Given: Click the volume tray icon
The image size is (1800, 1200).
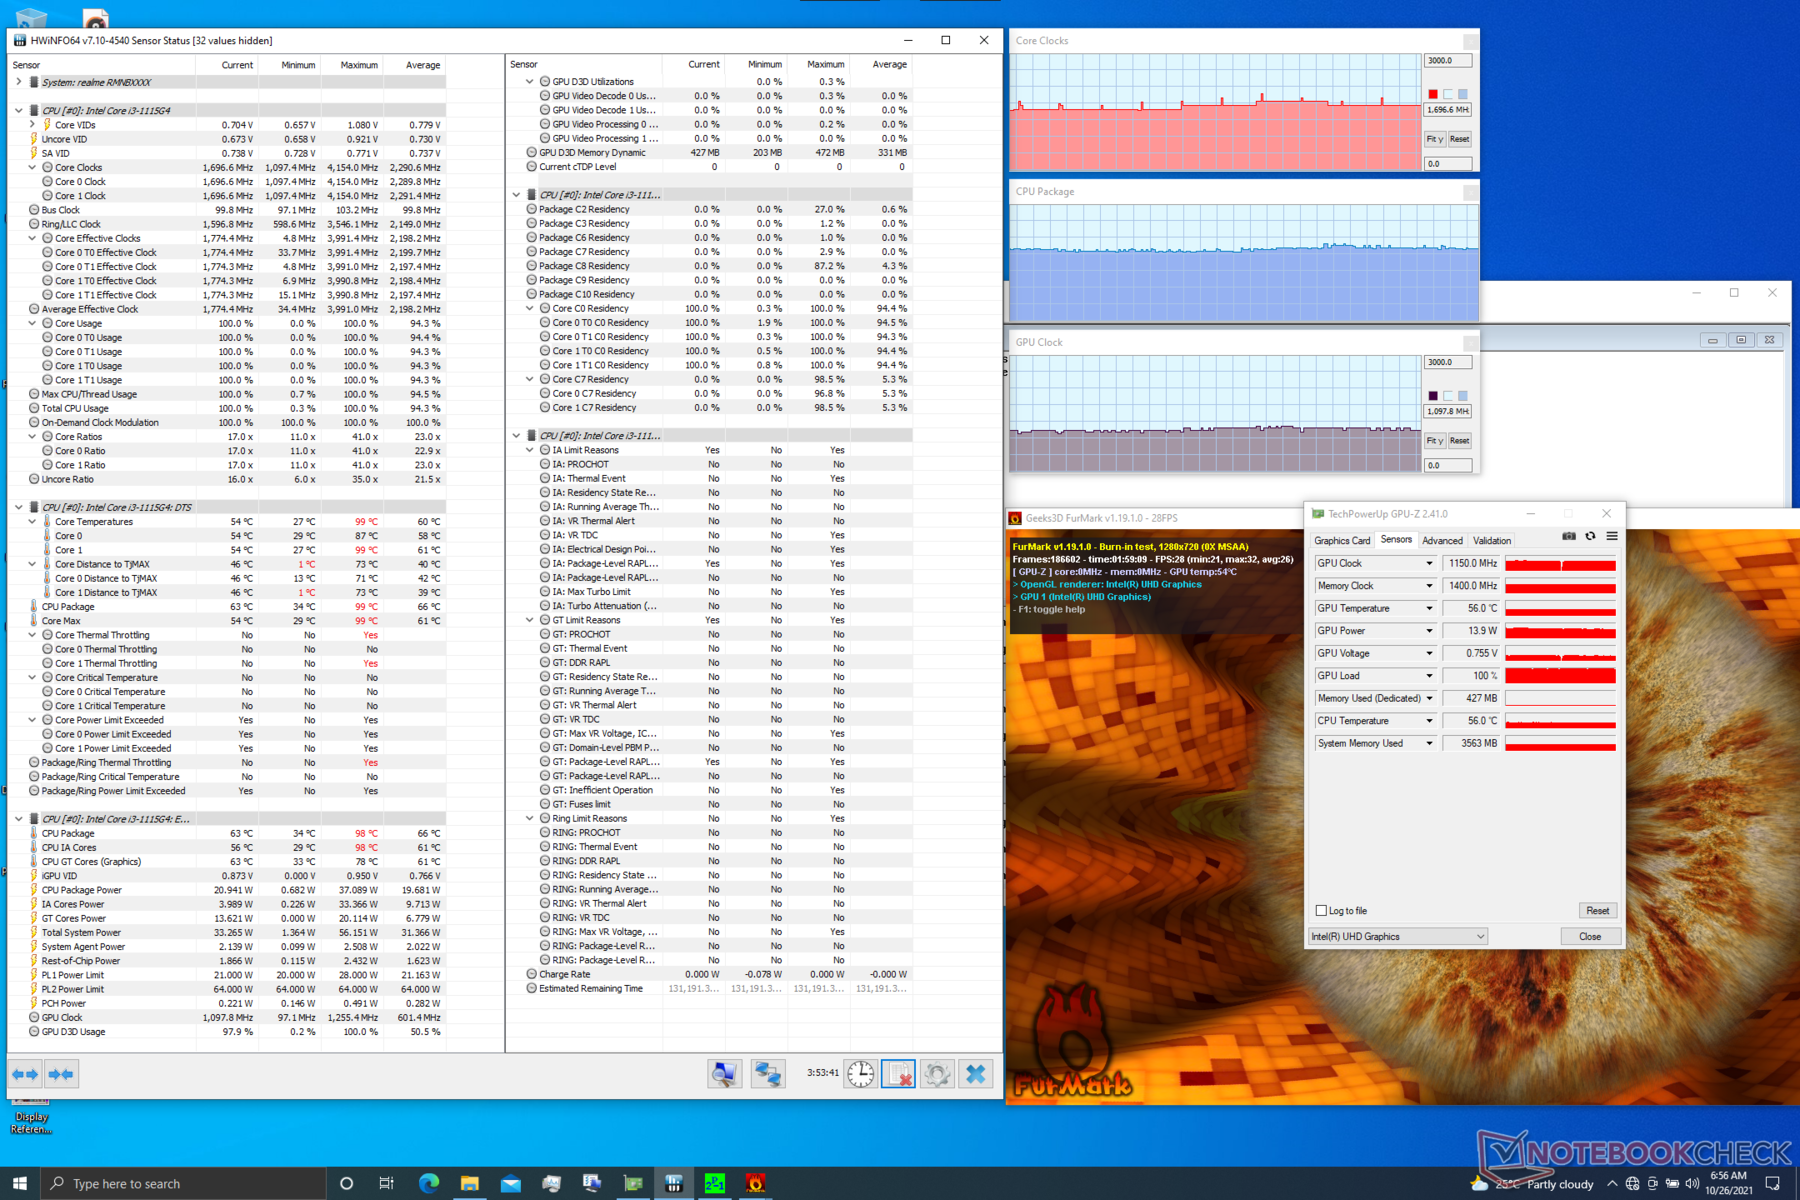Looking at the screenshot, I should [x=1692, y=1183].
